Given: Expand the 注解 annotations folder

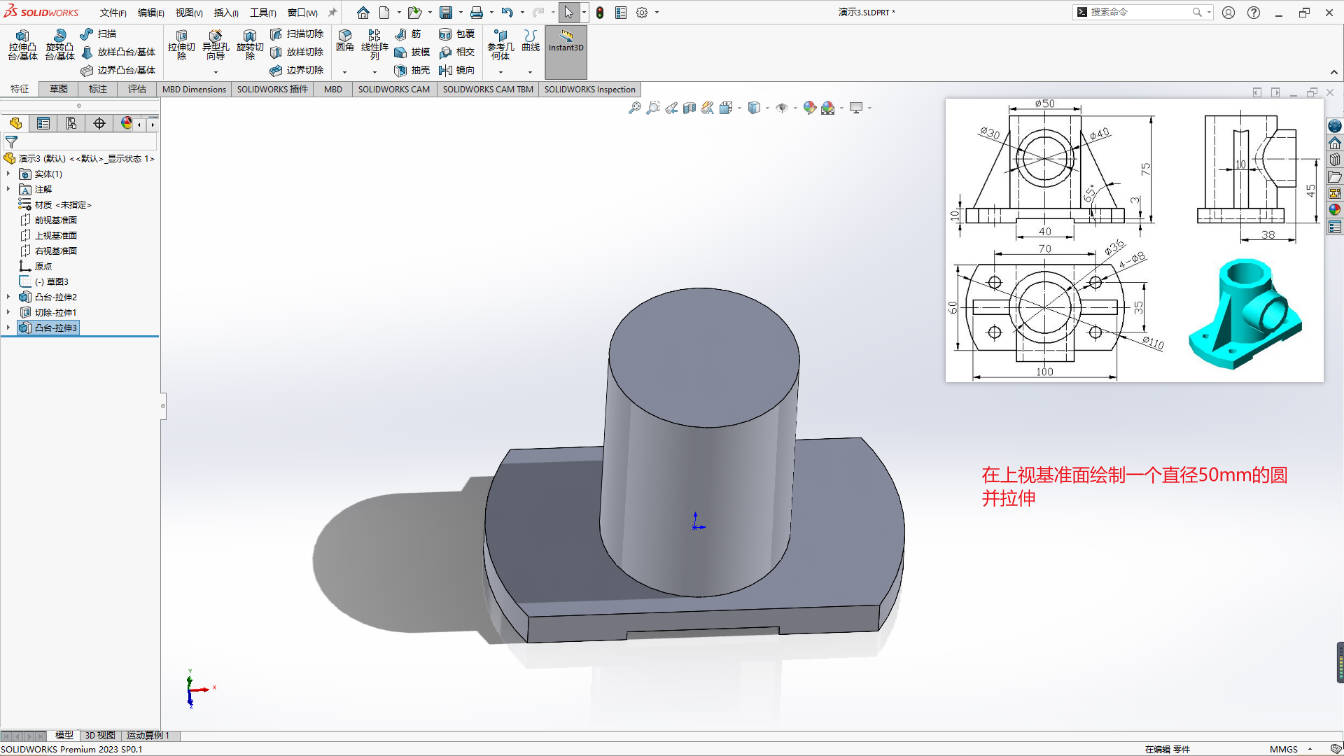Looking at the screenshot, I should [8, 189].
